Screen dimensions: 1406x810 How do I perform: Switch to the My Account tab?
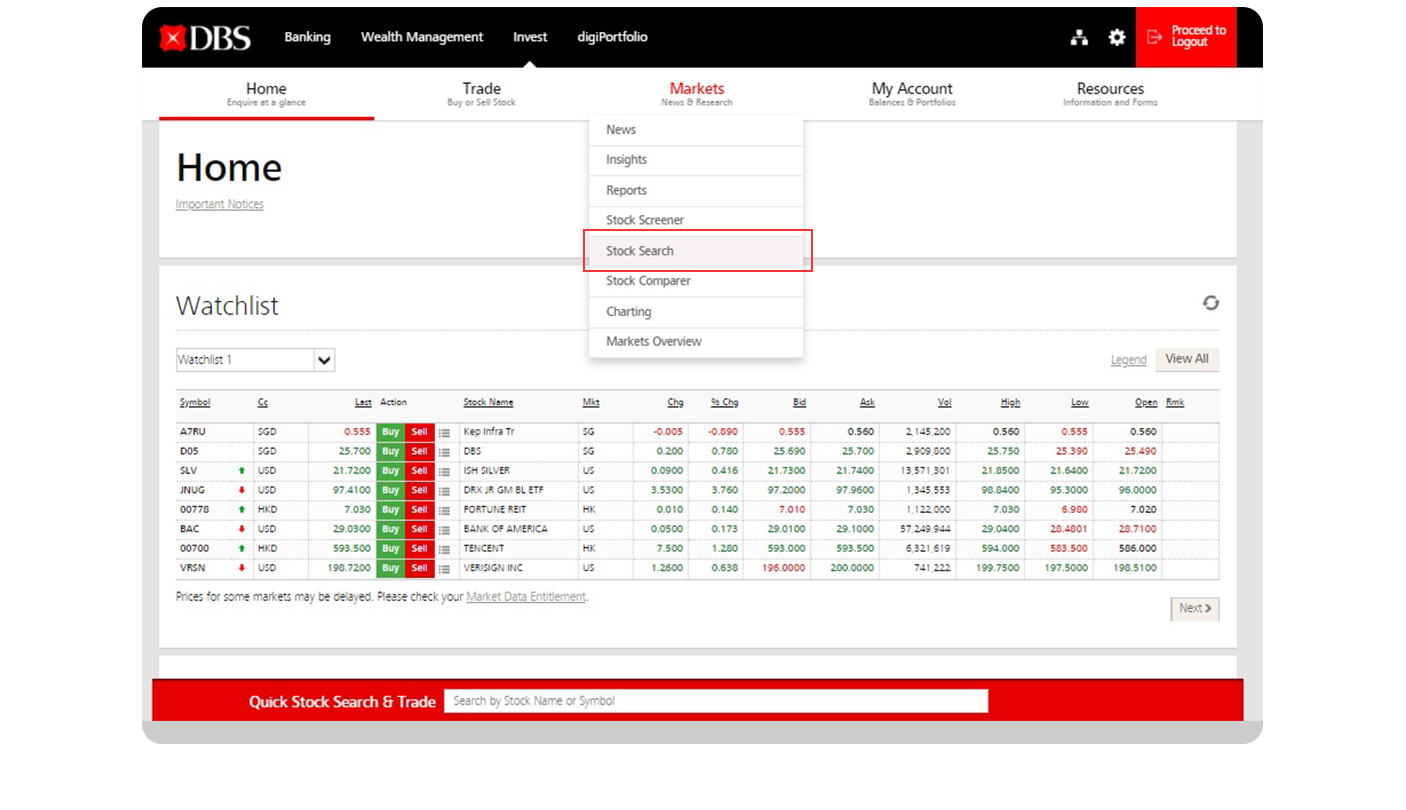[x=912, y=94]
